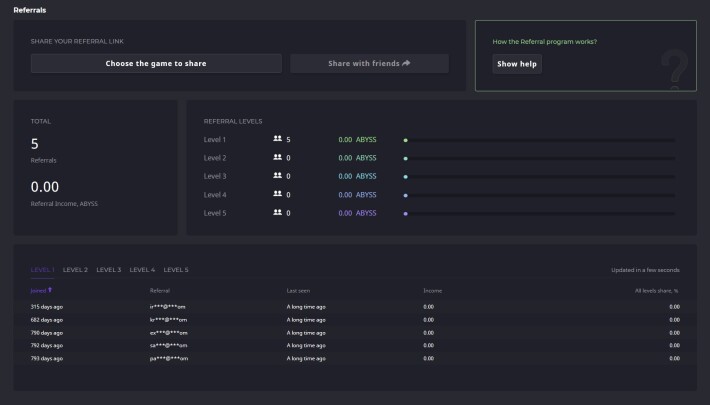Click the share arrow icon on Share with friends
The width and height of the screenshot is (710, 405).
(x=406, y=63)
